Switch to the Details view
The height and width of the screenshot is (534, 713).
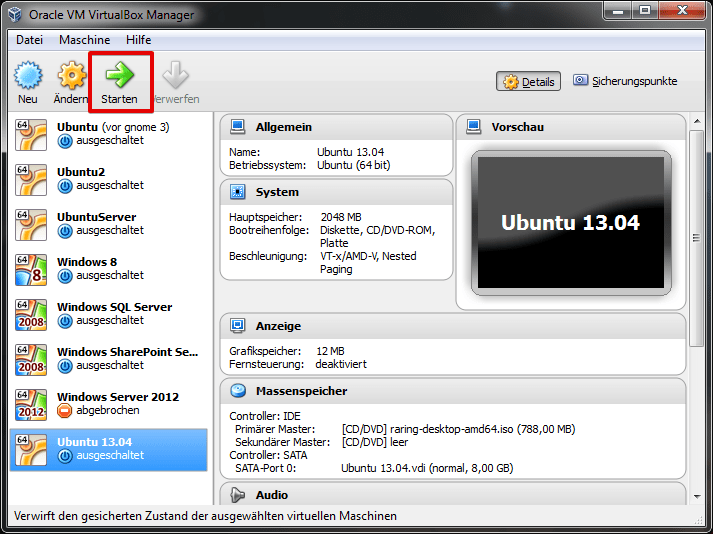[x=528, y=82]
